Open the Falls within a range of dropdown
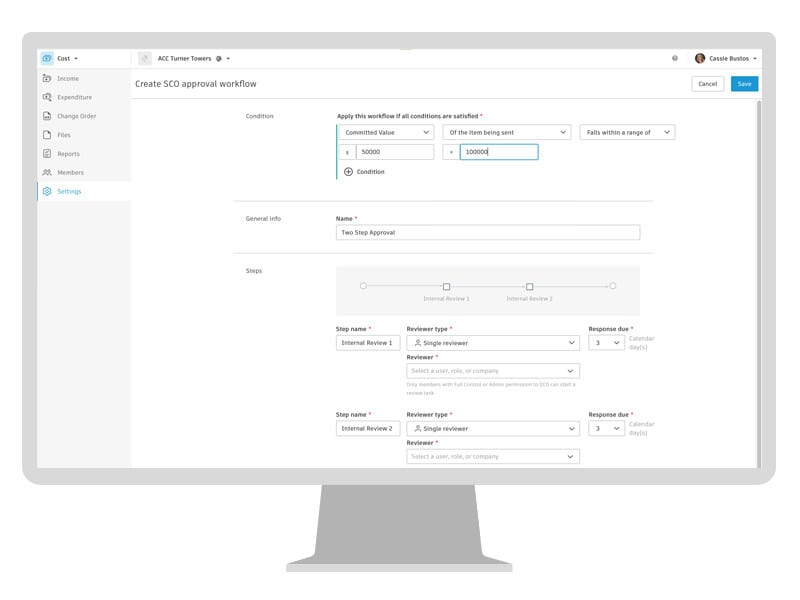Screen dimensions: 800x600 pos(627,132)
